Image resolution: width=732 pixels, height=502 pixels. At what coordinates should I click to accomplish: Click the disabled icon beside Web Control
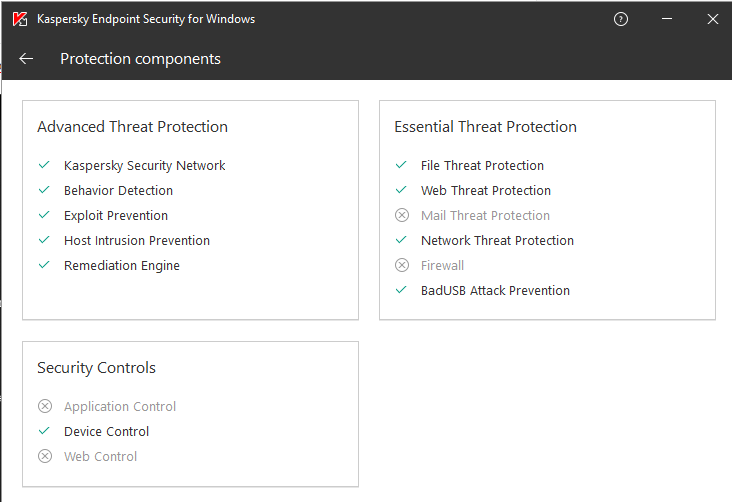[44, 457]
